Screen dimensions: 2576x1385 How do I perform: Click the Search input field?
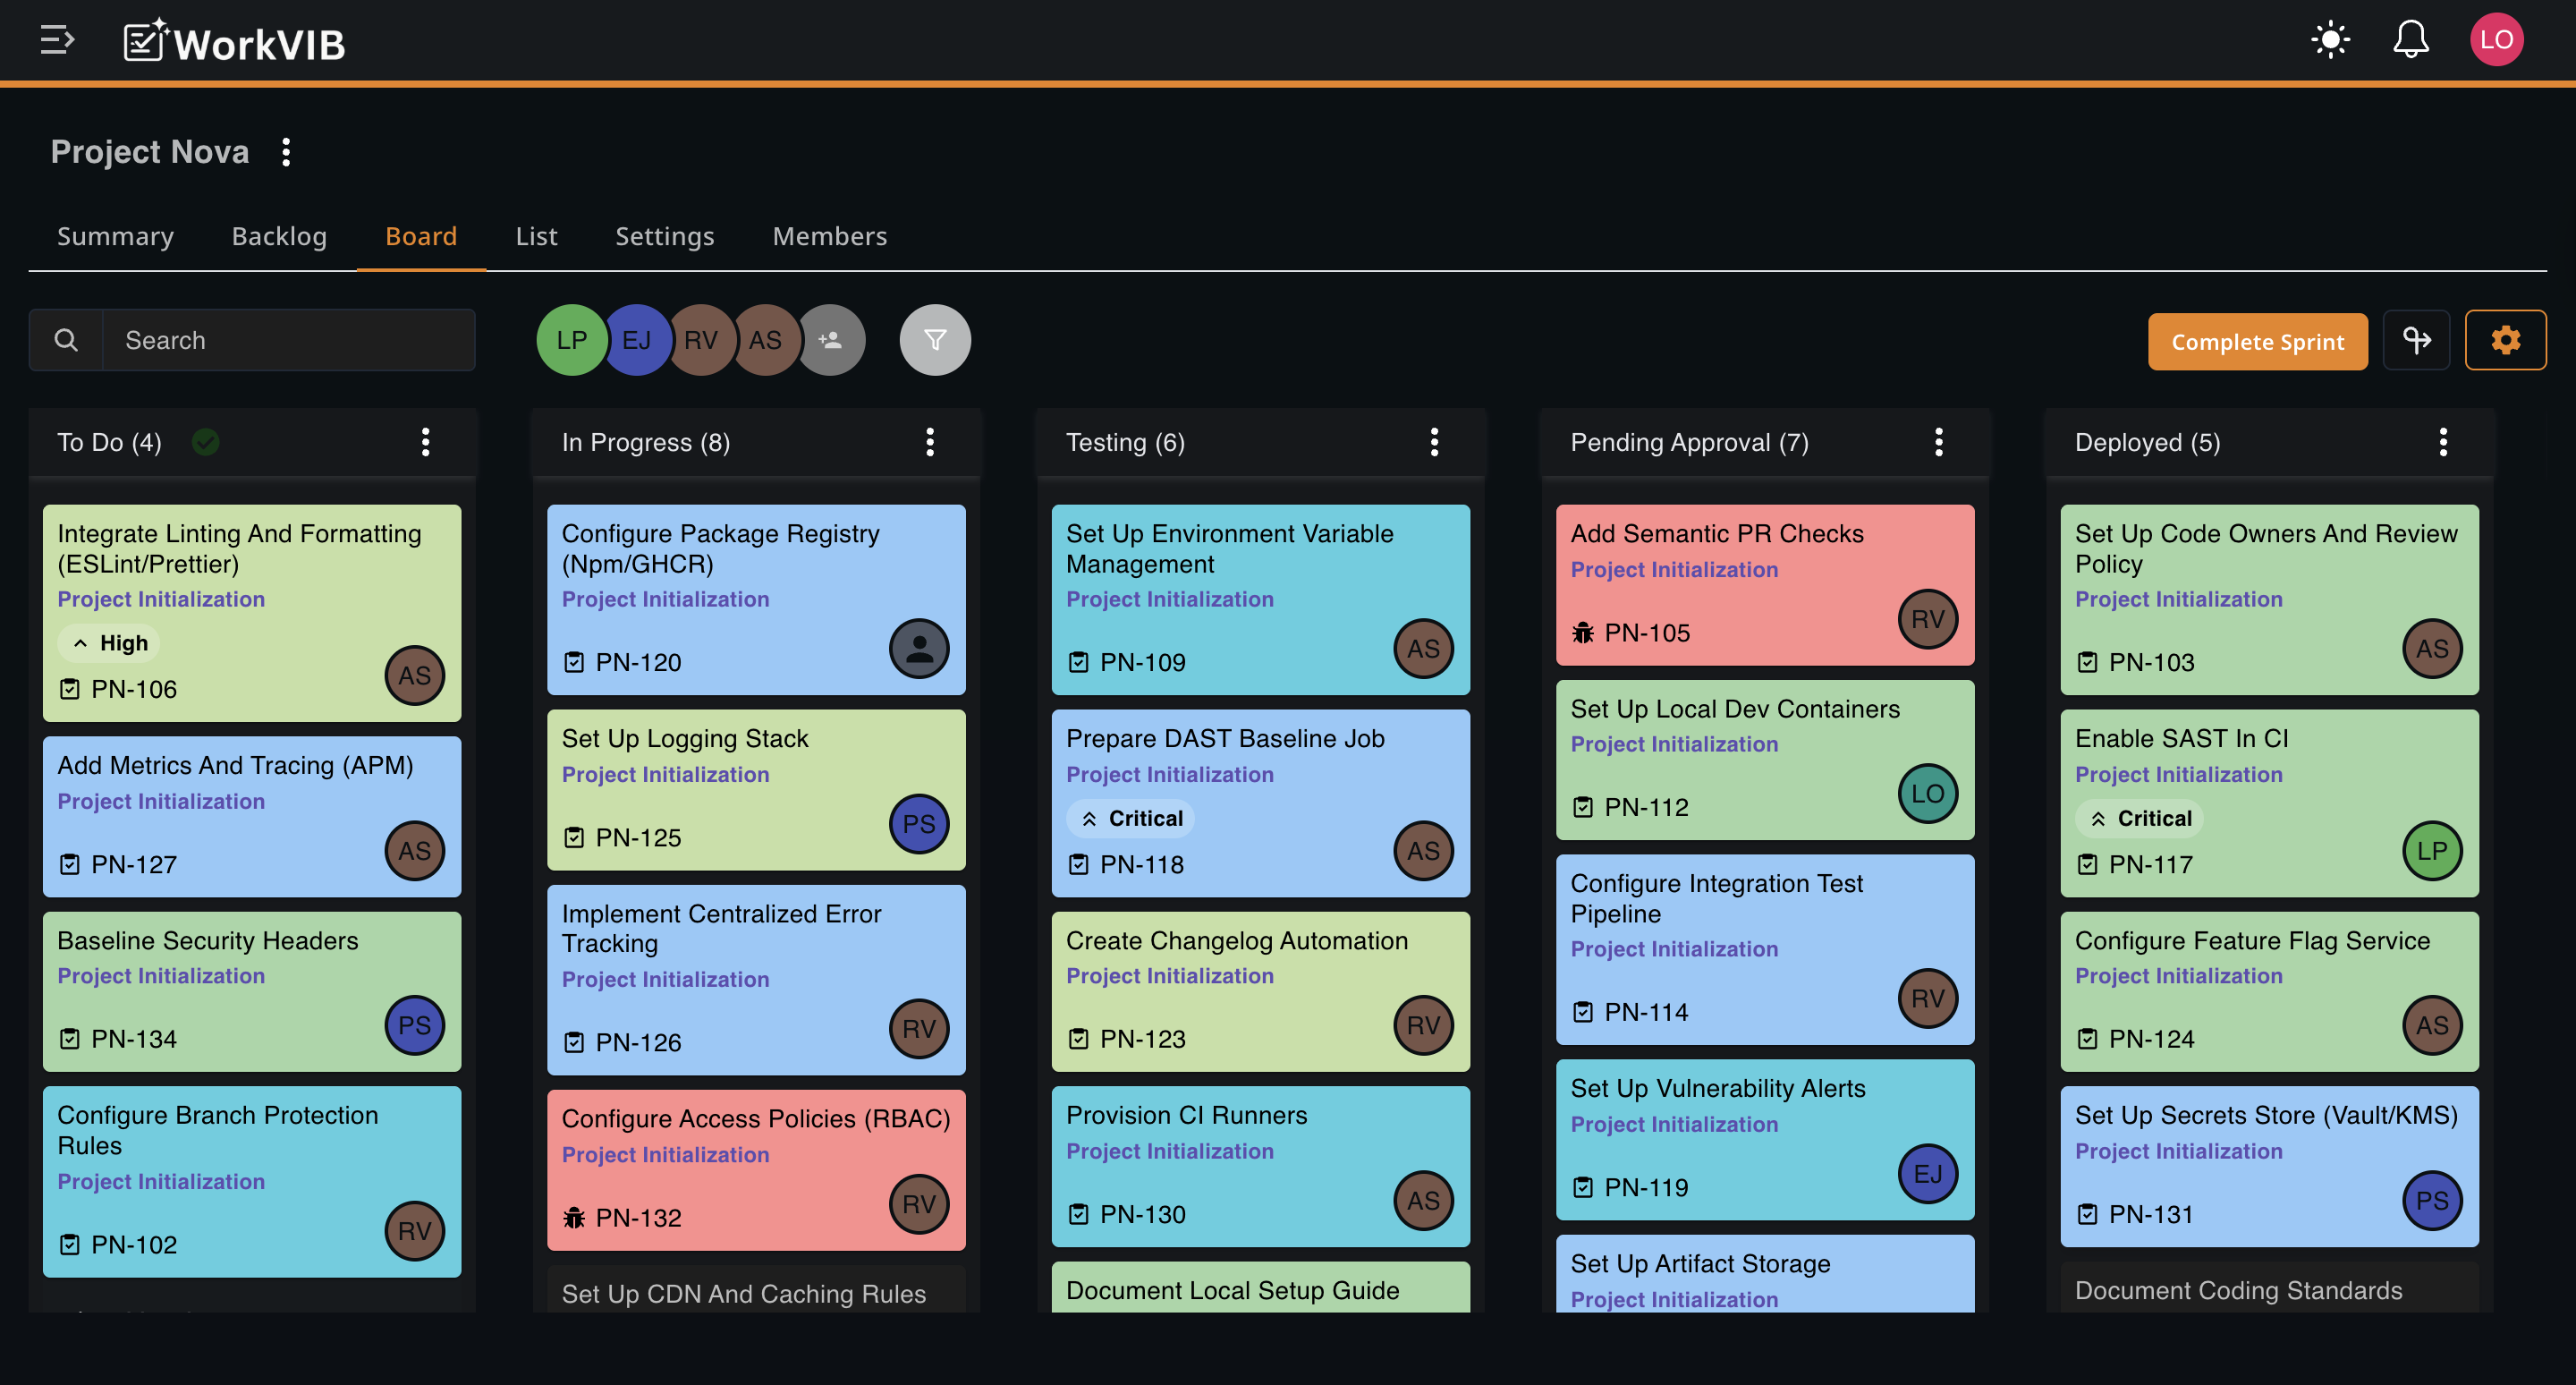(288, 340)
